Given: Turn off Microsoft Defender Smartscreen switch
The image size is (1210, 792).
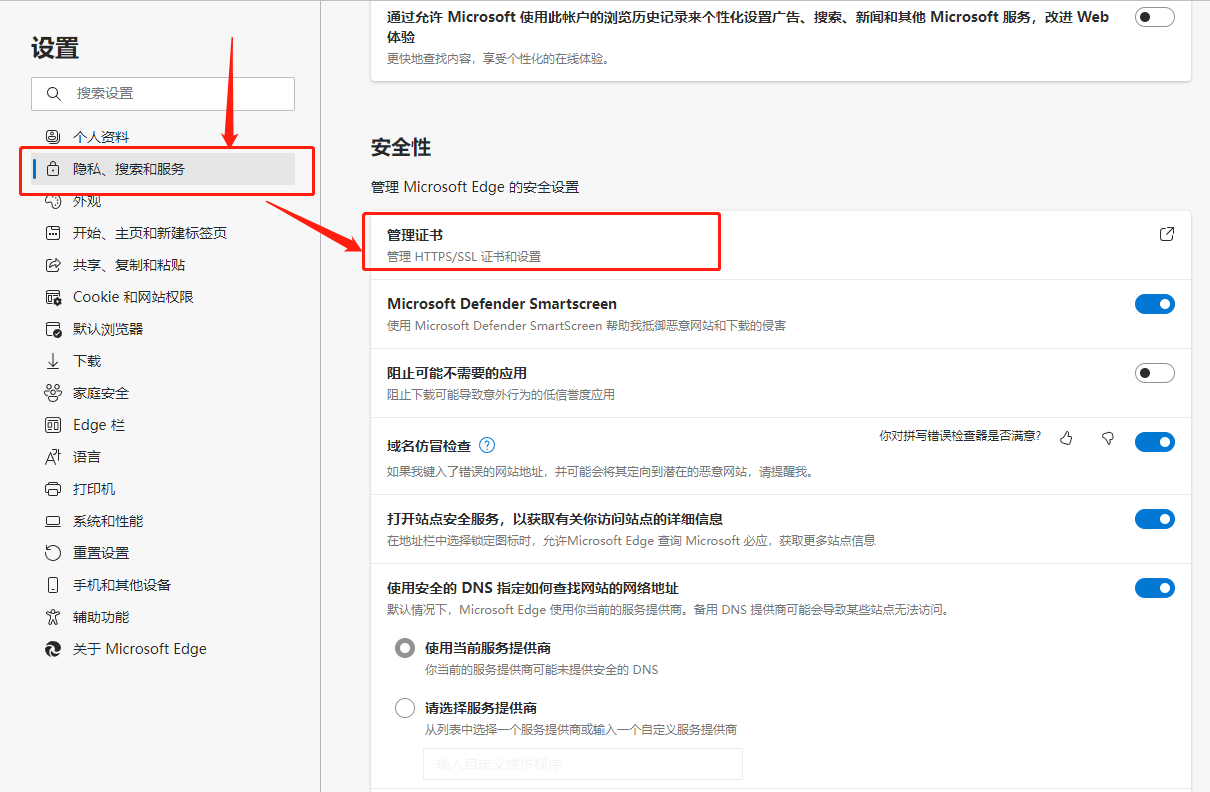Looking at the screenshot, I should tap(1154, 304).
